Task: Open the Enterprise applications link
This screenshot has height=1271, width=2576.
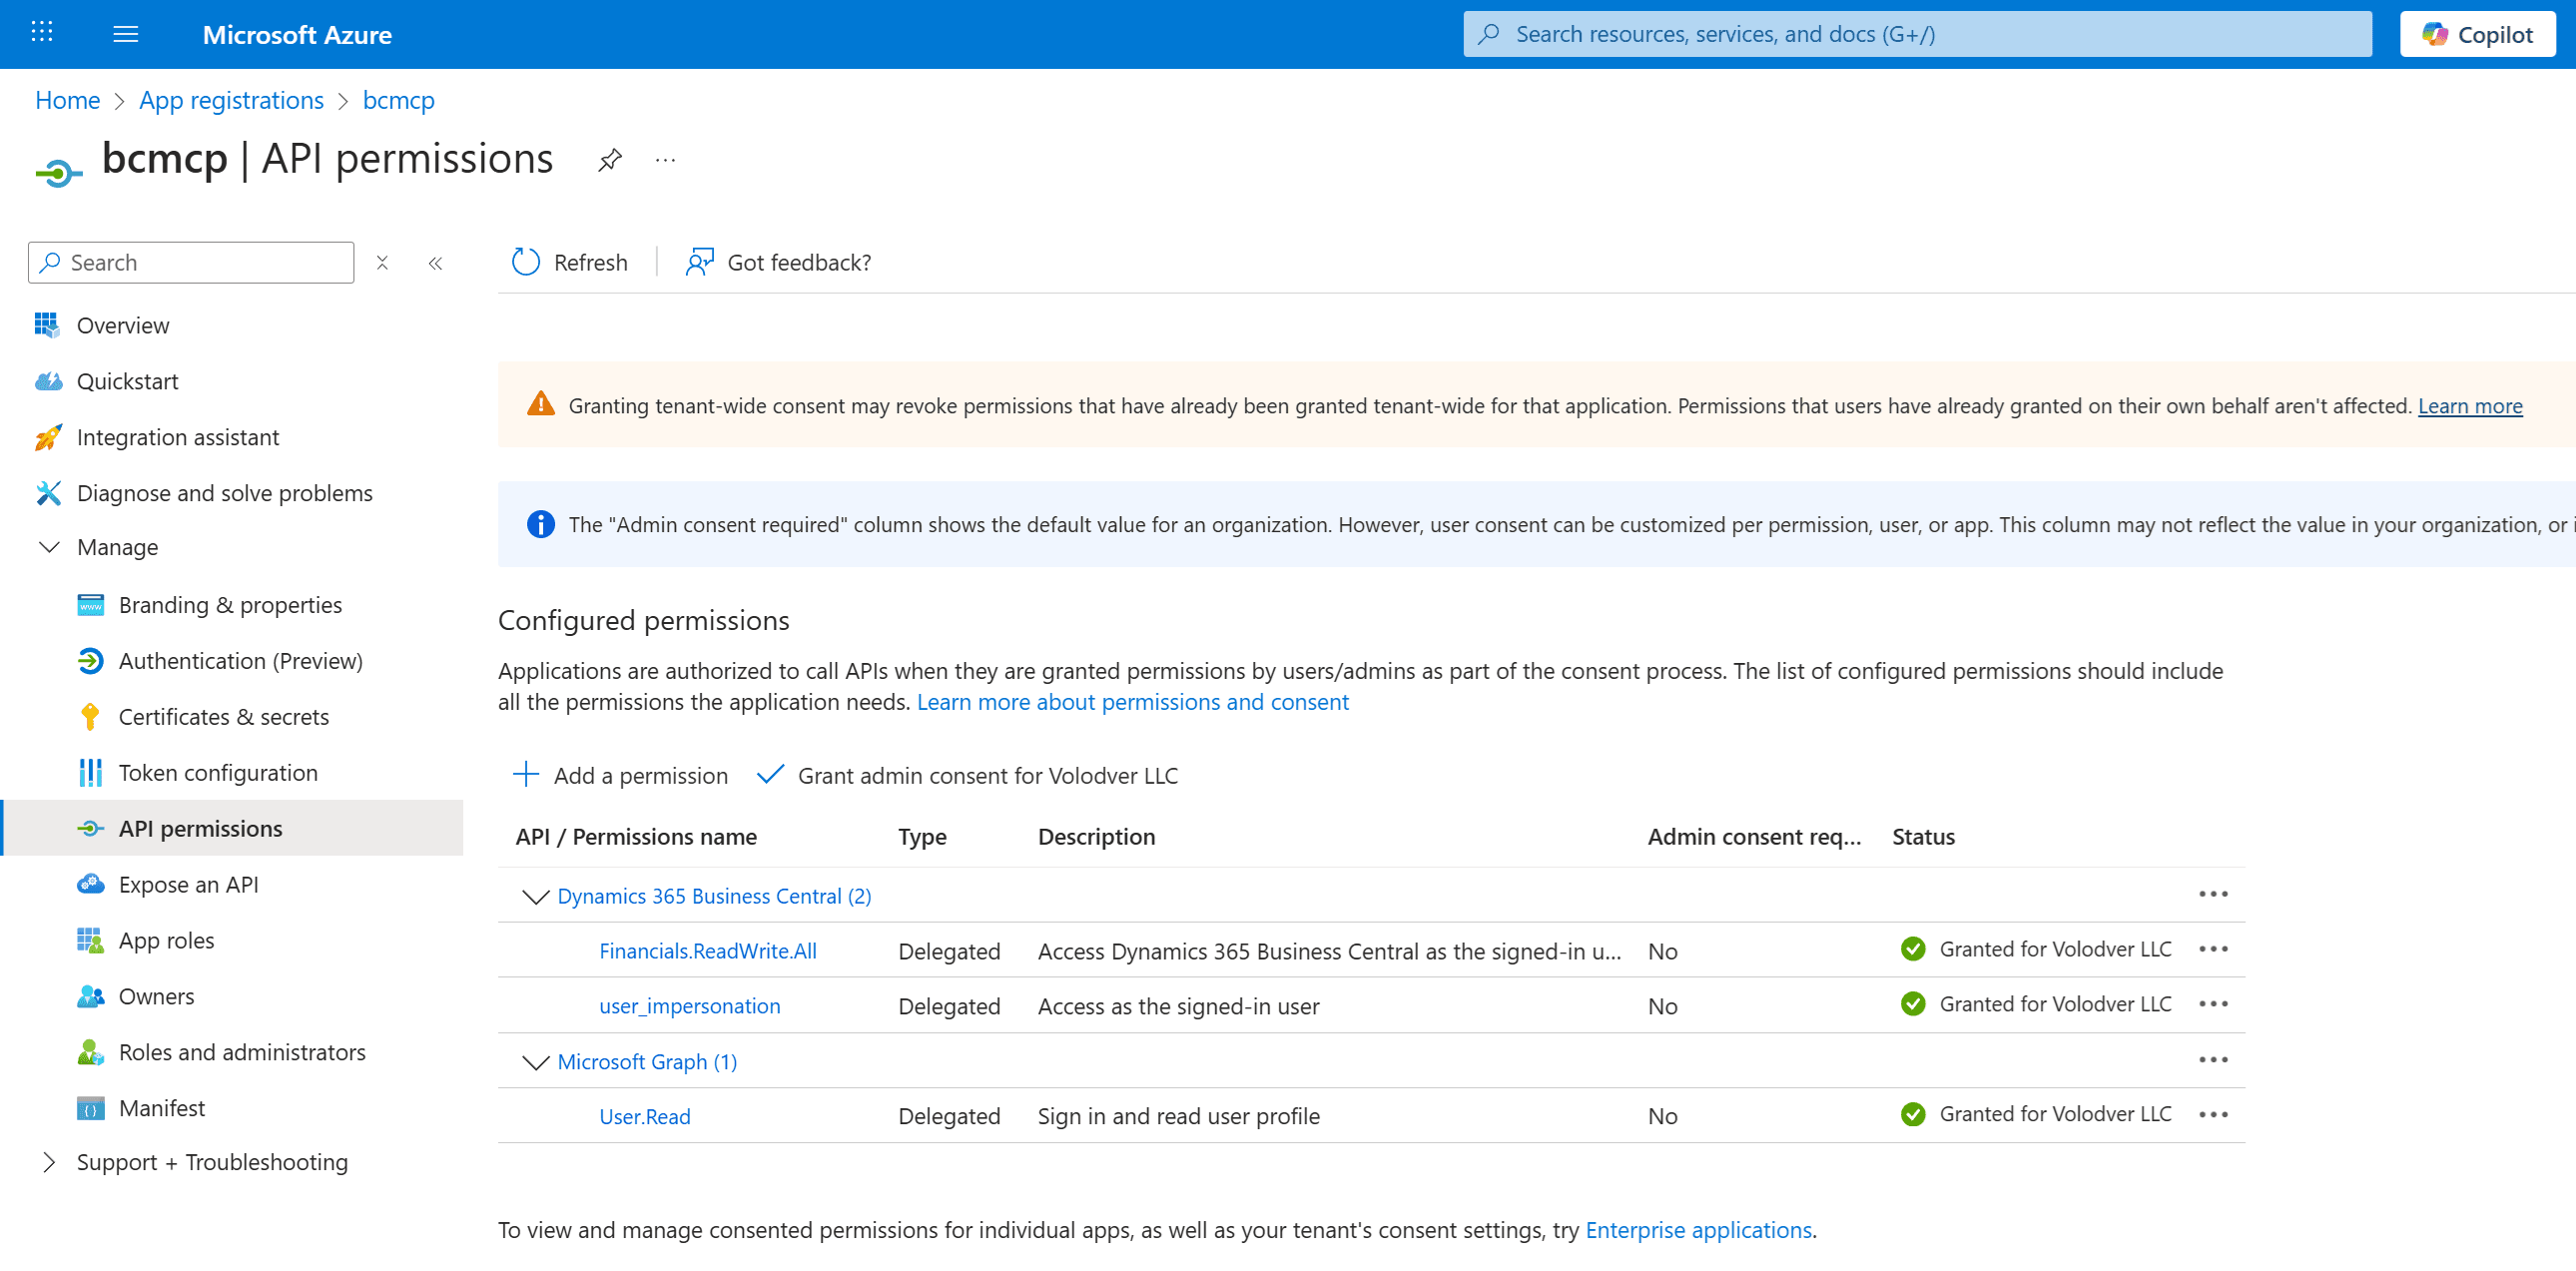Action: (x=1698, y=1230)
